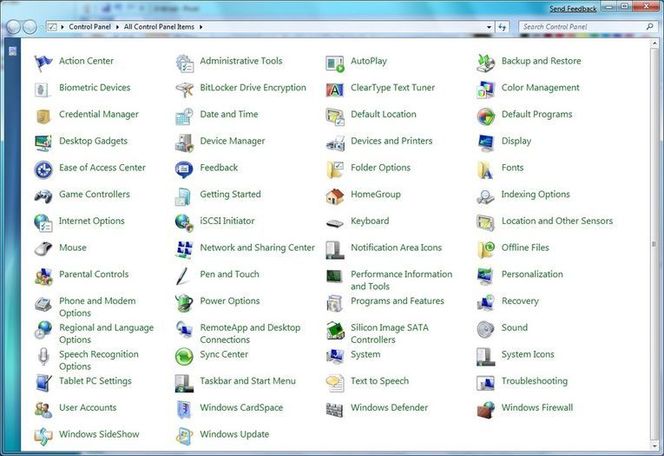The image size is (664, 456).
Task: Open the Windows SideShow link
Action: tap(99, 434)
